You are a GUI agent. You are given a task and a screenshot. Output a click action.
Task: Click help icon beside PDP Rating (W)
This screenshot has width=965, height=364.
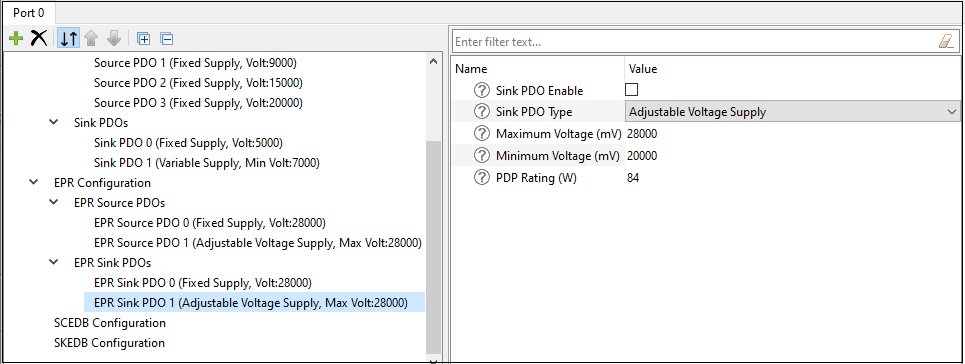pos(481,178)
